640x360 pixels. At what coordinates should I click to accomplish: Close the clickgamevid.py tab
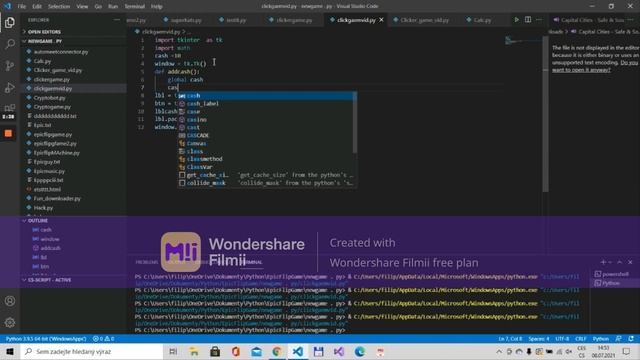pos(381,20)
